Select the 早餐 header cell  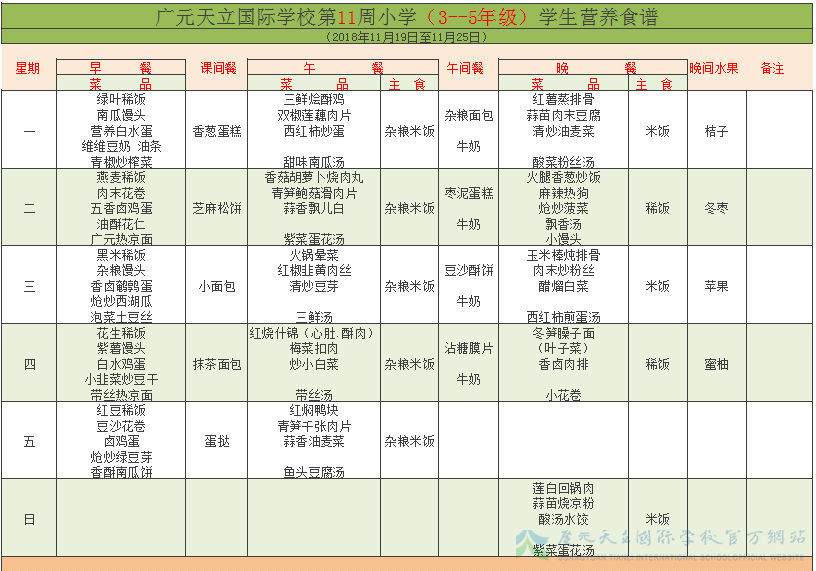point(121,67)
